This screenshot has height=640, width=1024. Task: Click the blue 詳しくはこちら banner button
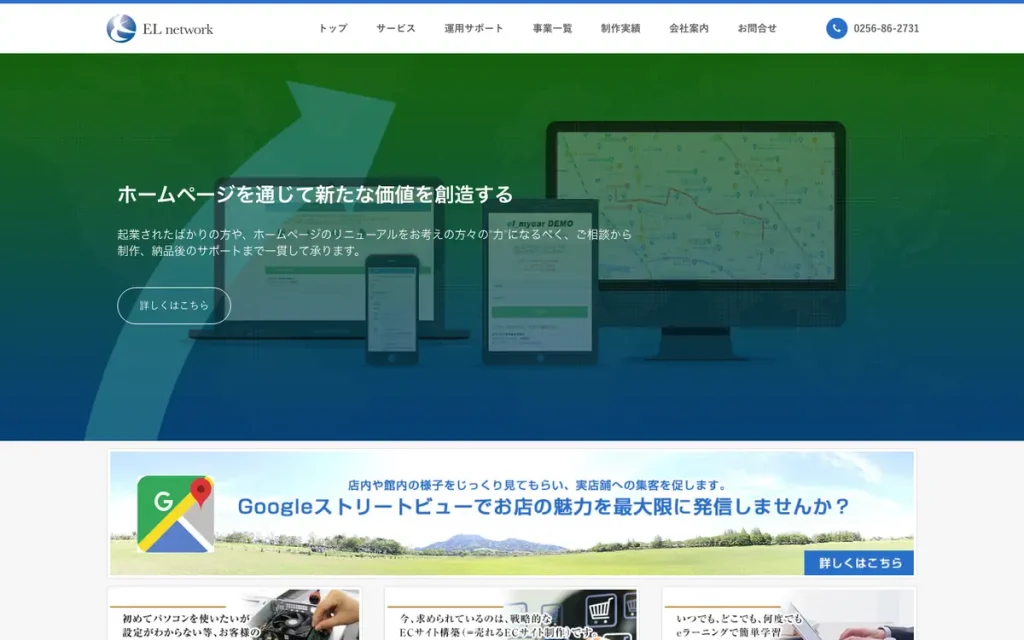click(859, 563)
